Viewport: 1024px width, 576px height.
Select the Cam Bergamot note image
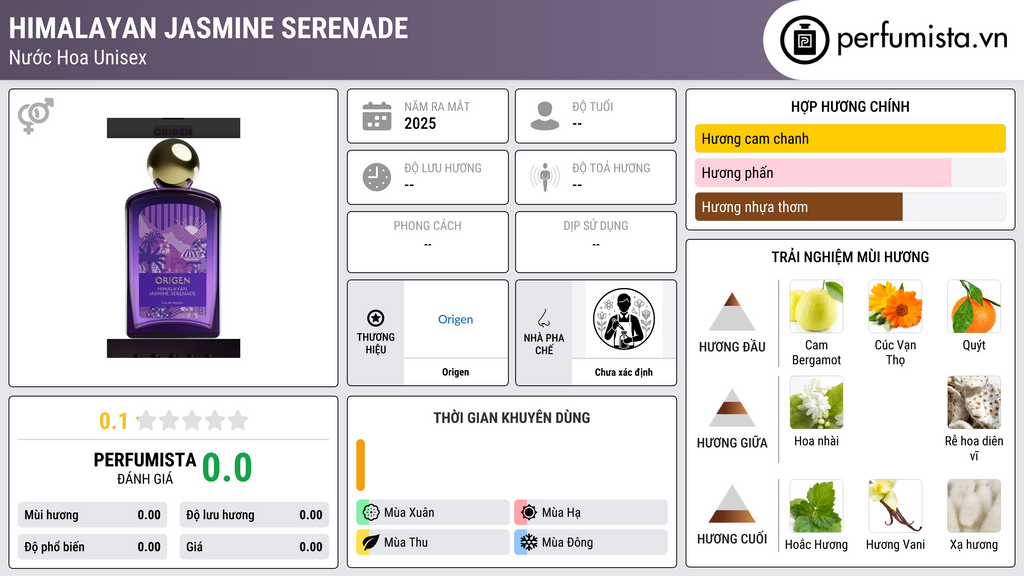pyautogui.click(x=816, y=306)
